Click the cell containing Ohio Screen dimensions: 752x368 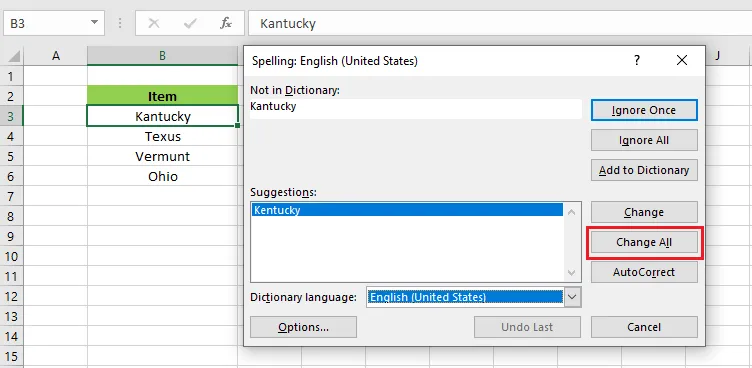click(163, 176)
